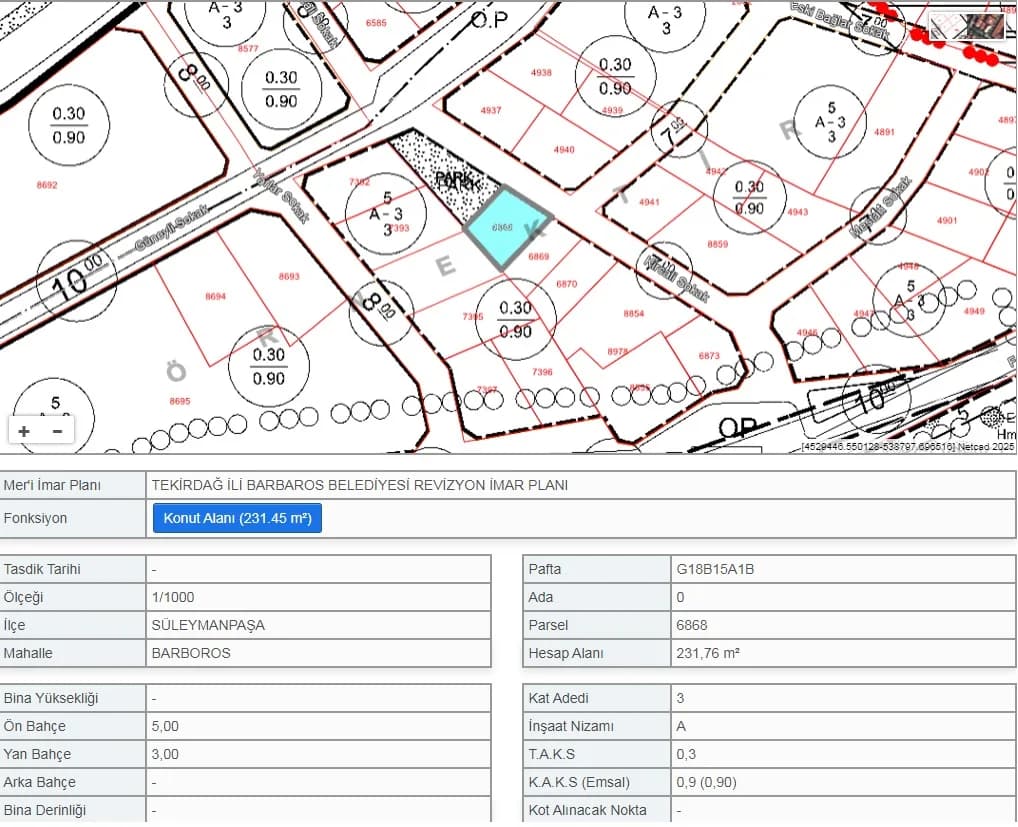Click the Pafta value G18B15A1B
This screenshot has width=1018, height=827.
point(715,569)
